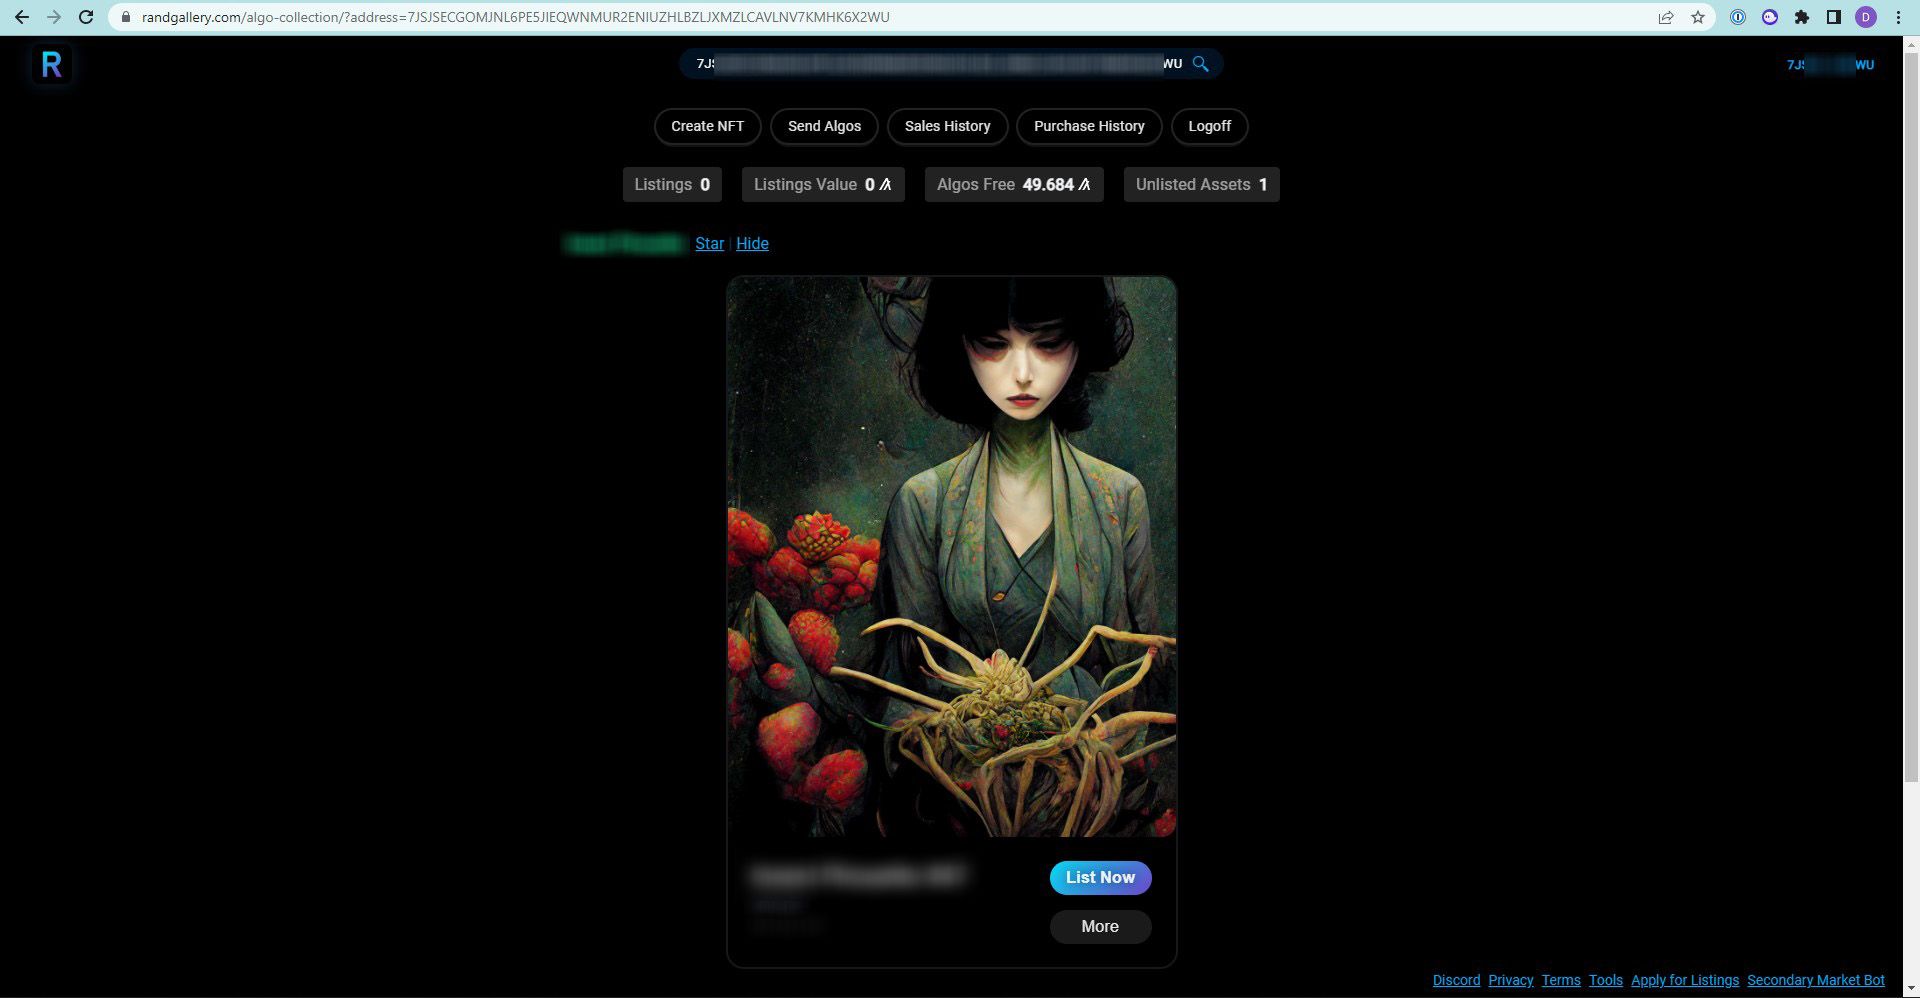Open Apply for Listings link
This screenshot has width=1920, height=998.
pyautogui.click(x=1685, y=980)
